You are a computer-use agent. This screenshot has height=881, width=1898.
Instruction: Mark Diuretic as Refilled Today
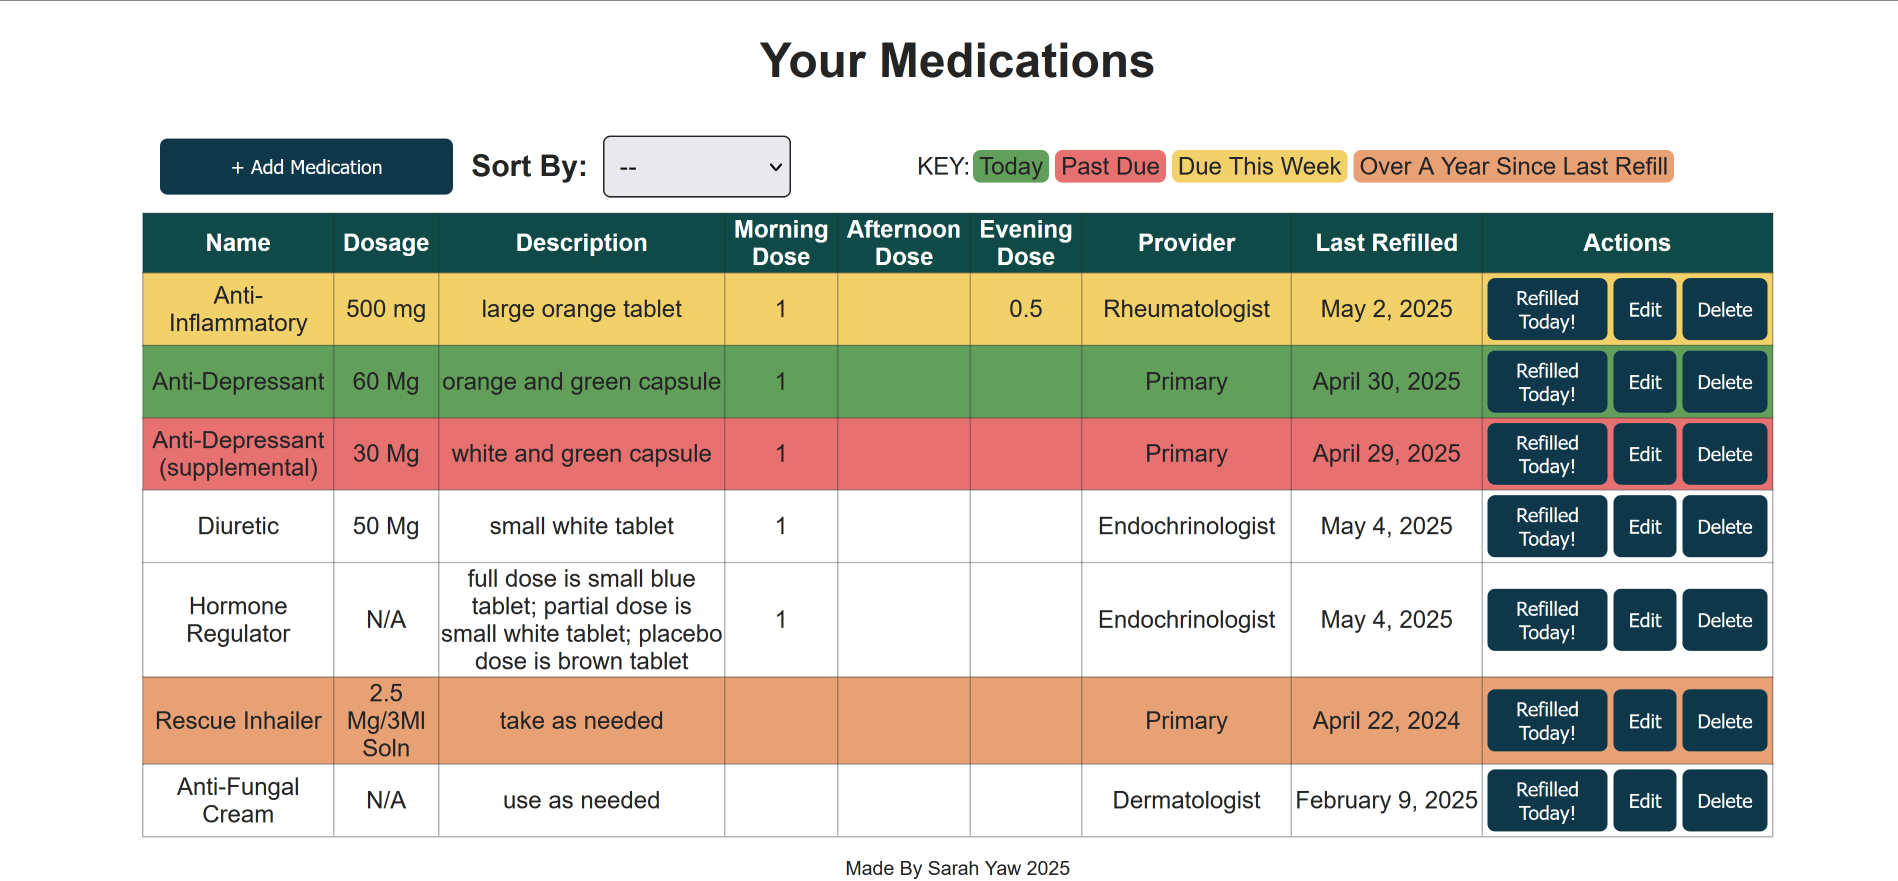click(x=1546, y=527)
